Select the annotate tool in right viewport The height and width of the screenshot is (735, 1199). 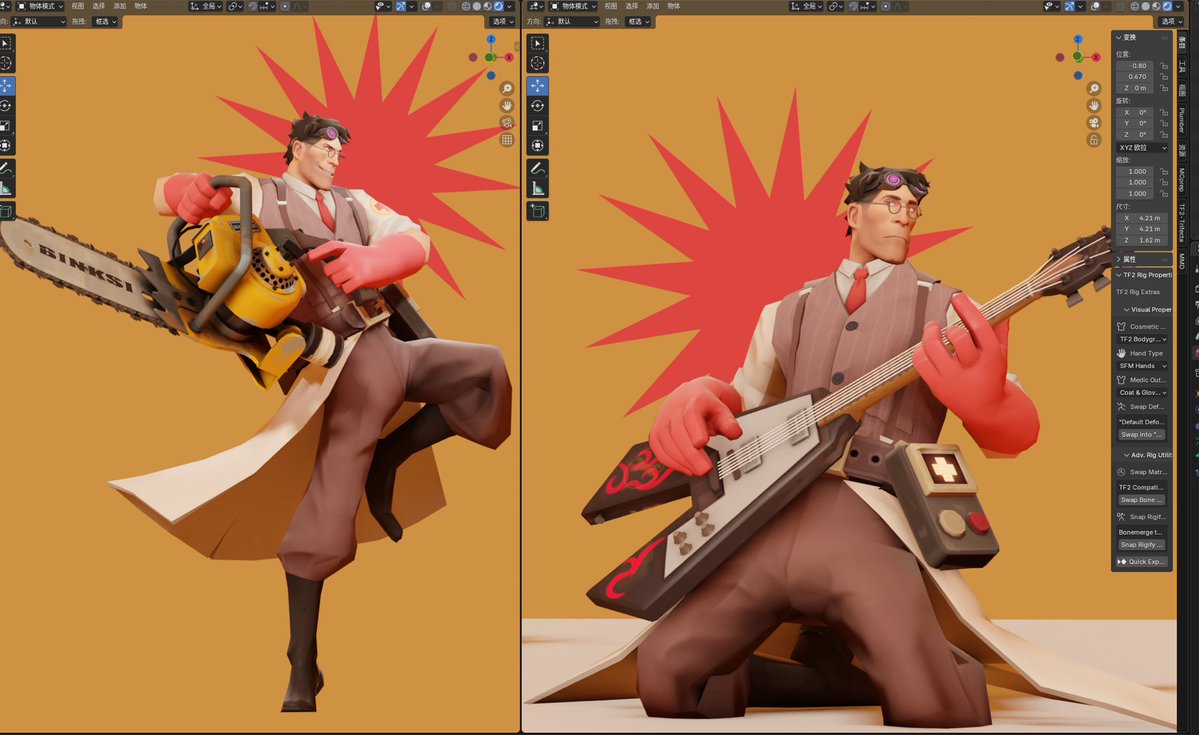click(538, 168)
